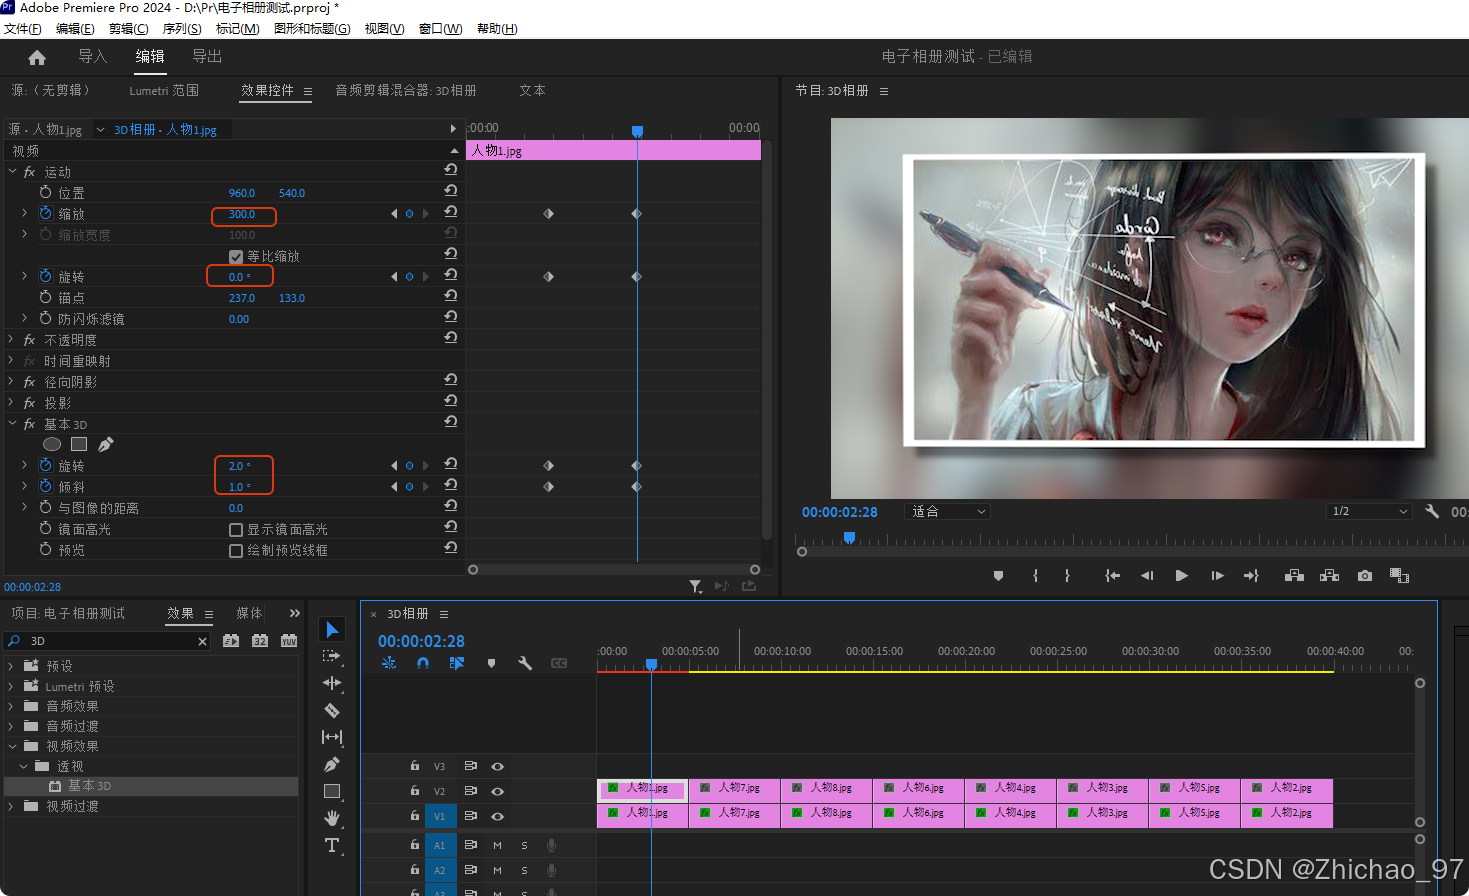Select the Ripple Edit tool

[332, 683]
